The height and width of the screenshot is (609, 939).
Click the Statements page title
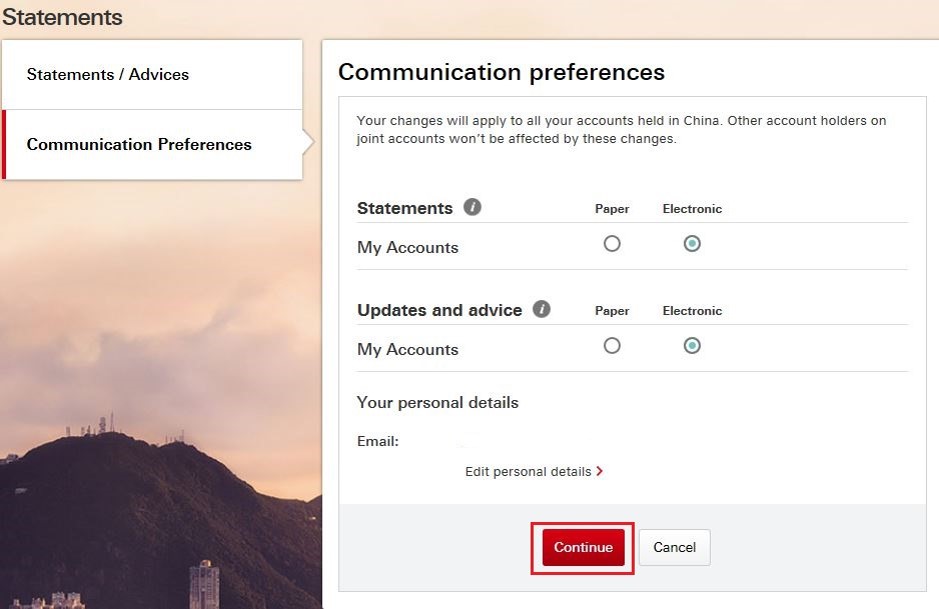click(x=62, y=17)
